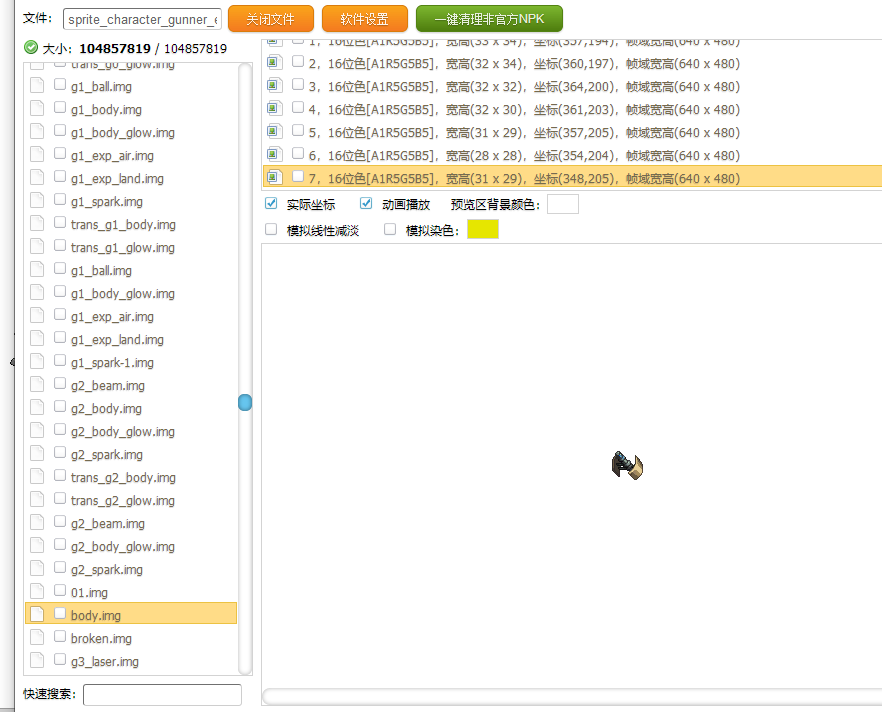Tick the checkbox for g2_body.img
Image resolution: width=882 pixels, height=712 pixels.
pos(60,408)
